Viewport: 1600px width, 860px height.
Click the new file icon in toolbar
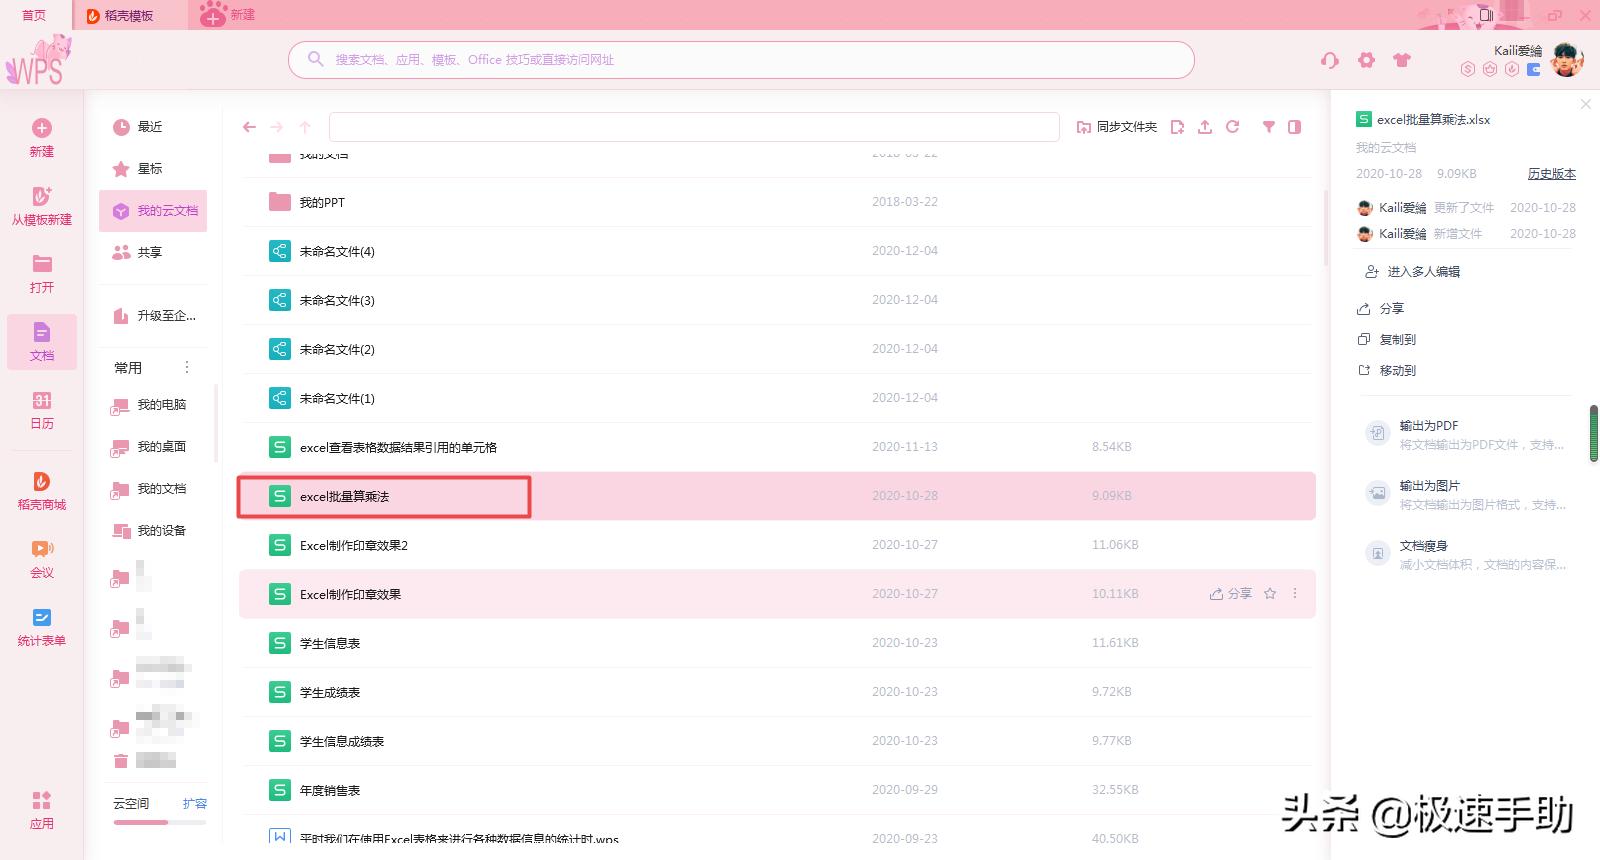coord(1177,127)
